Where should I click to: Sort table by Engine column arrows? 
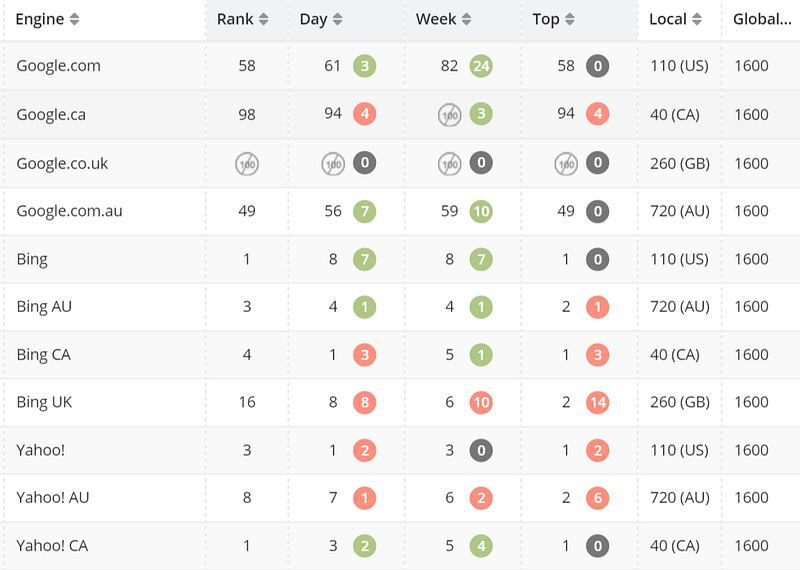coord(74,19)
